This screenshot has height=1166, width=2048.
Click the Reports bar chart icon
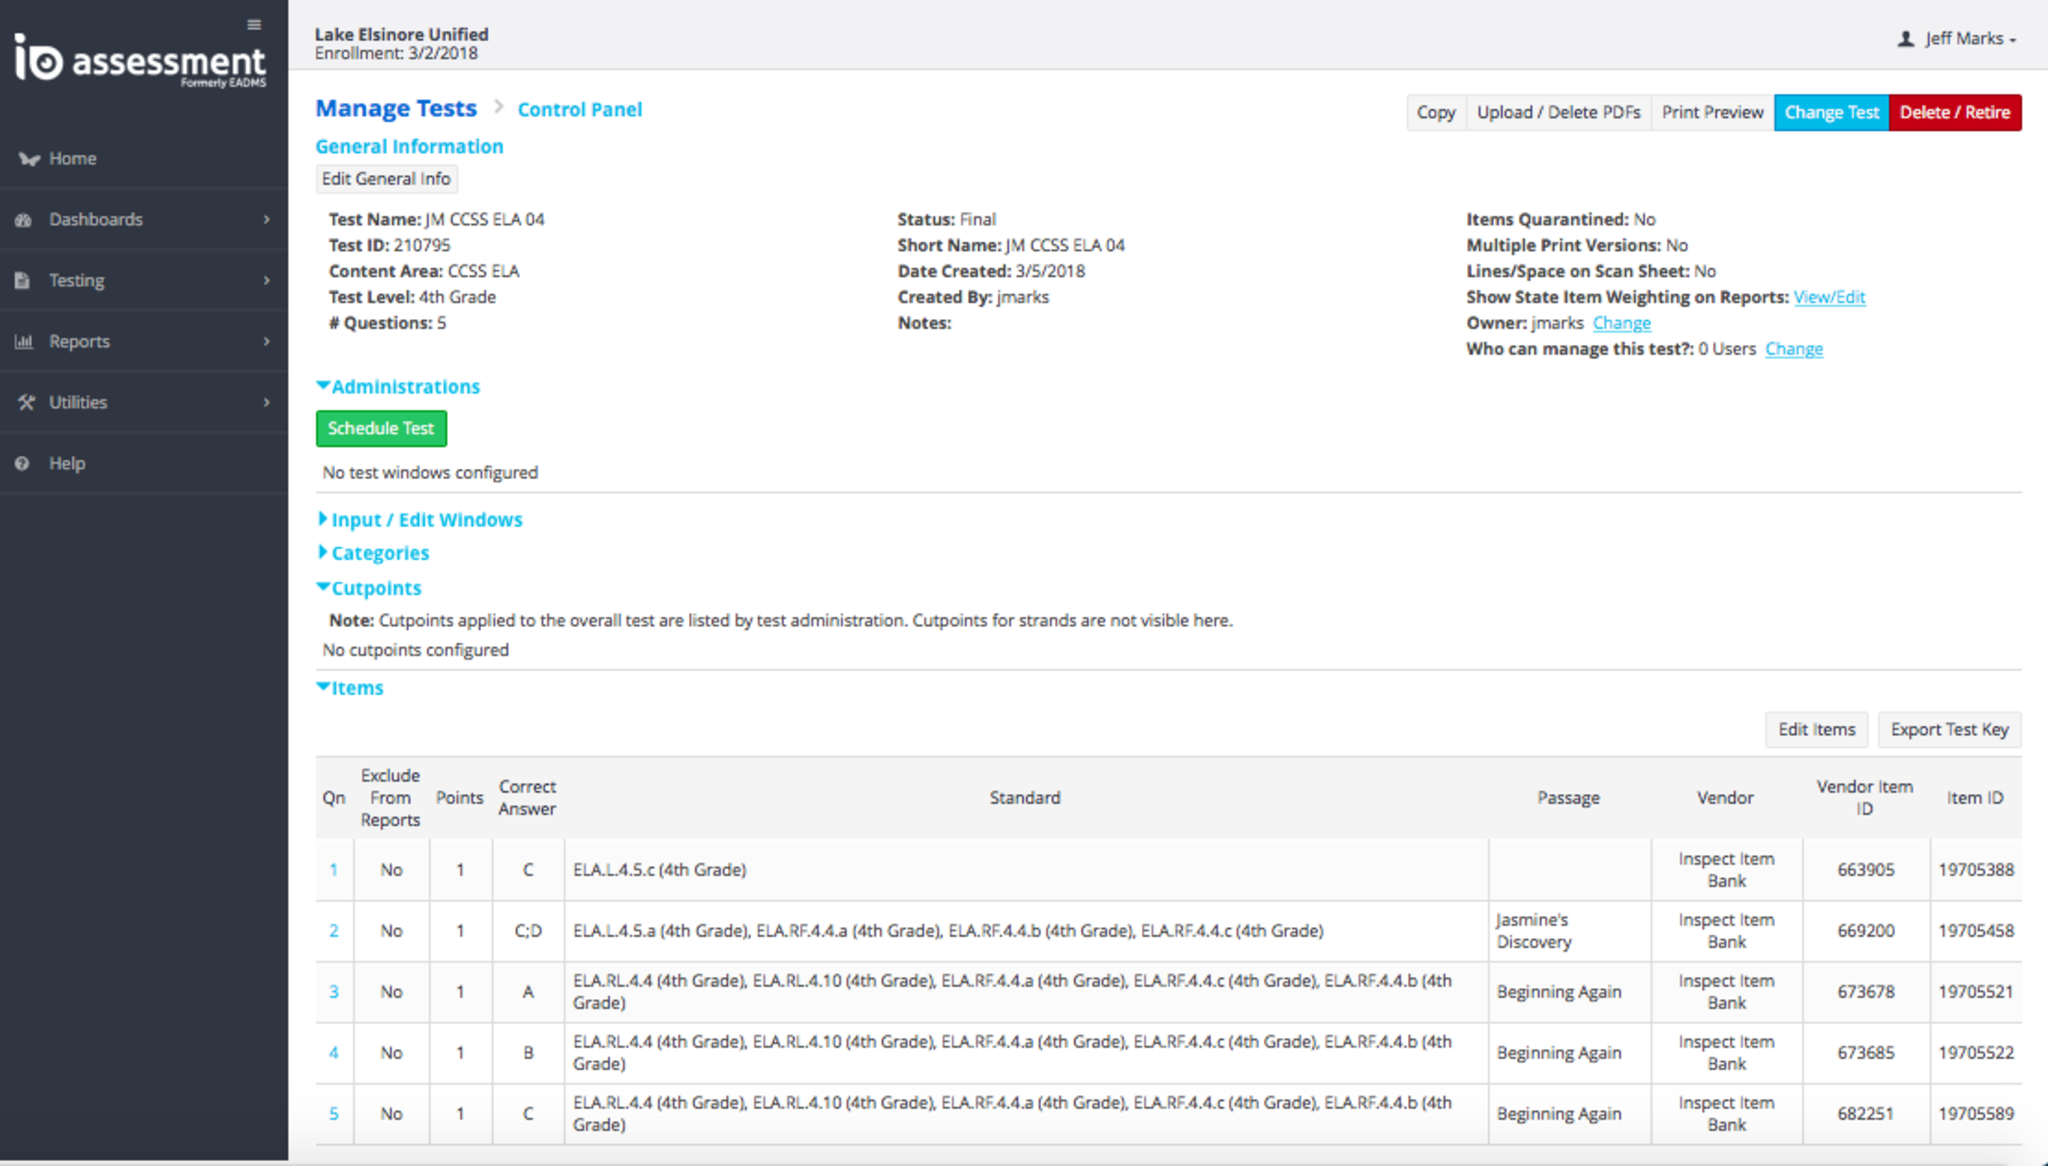24,342
